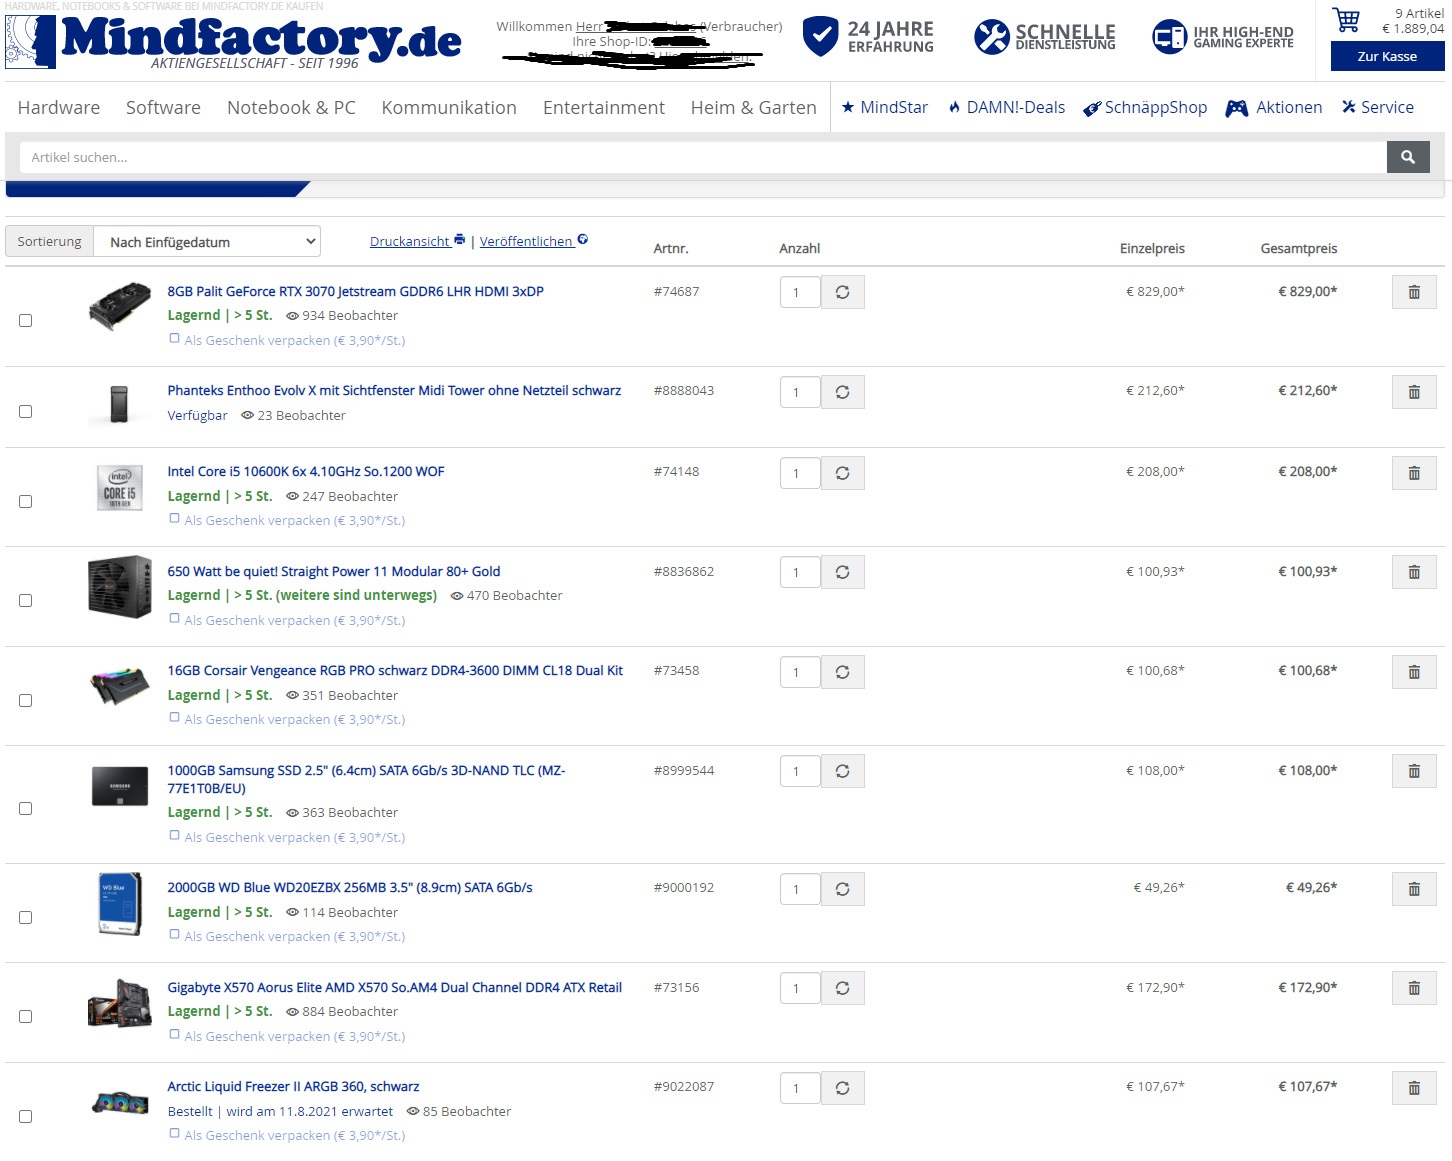Remove the Intel Core i5 10600K item
This screenshot has height=1161, width=1452.
(x=1414, y=473)
